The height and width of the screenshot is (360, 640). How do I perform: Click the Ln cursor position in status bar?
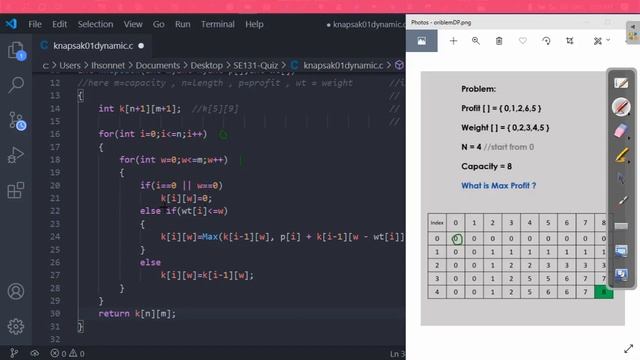click(397, 354)
